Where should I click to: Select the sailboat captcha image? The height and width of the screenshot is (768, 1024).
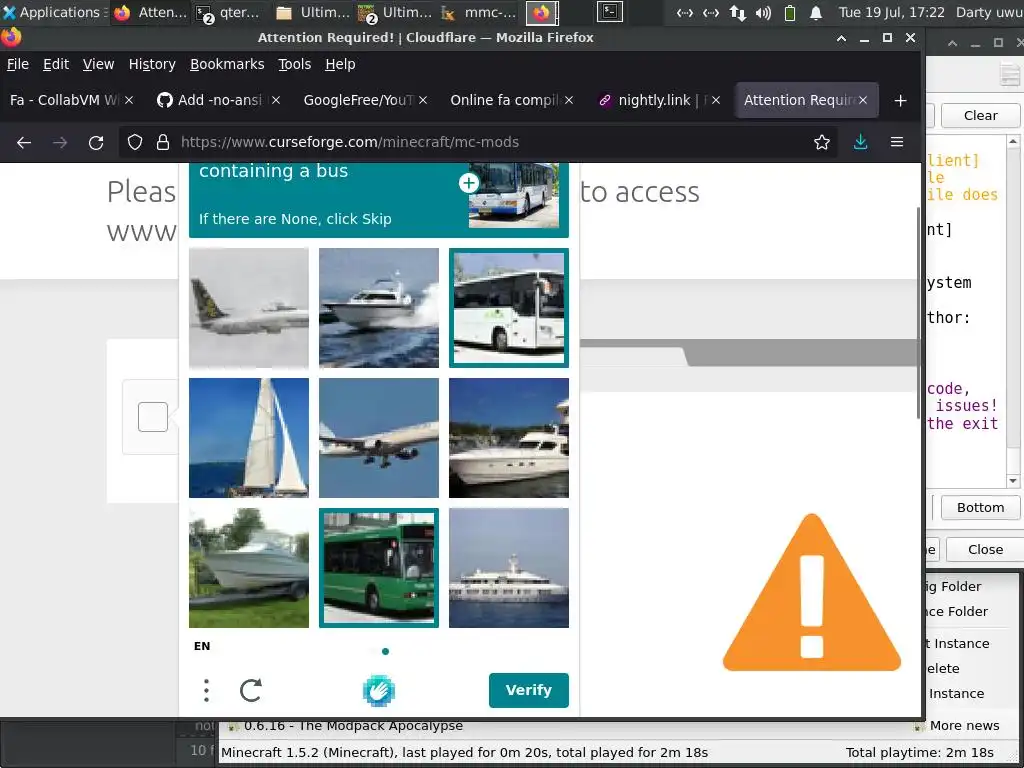pos(249,438)
